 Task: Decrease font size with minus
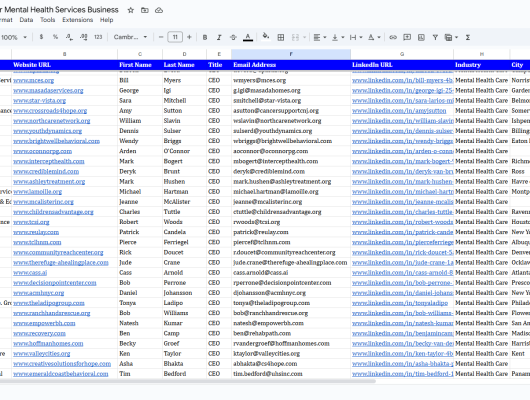[x=161, y=37]
